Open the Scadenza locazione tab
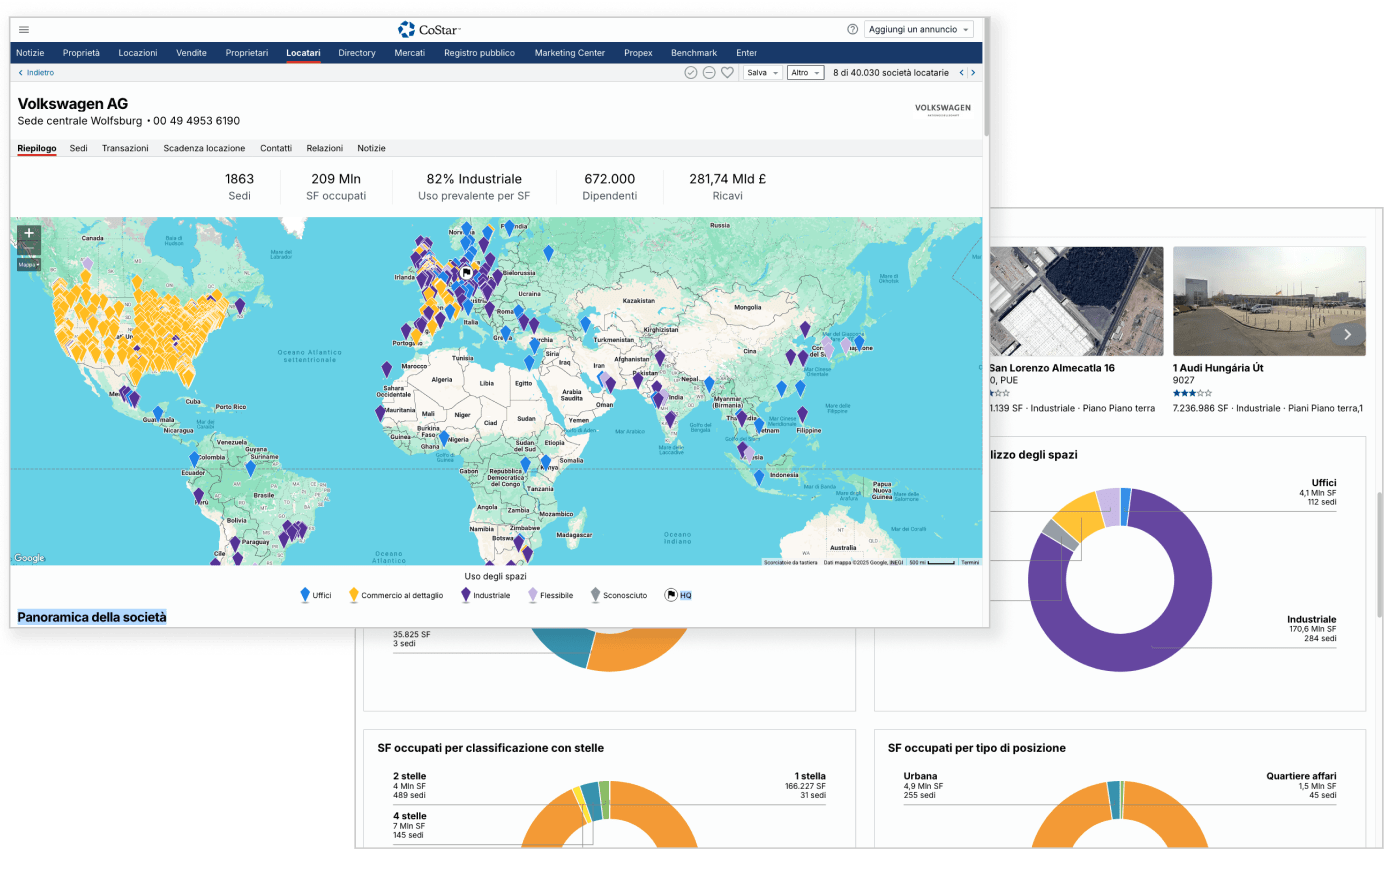 coord(204,148)
